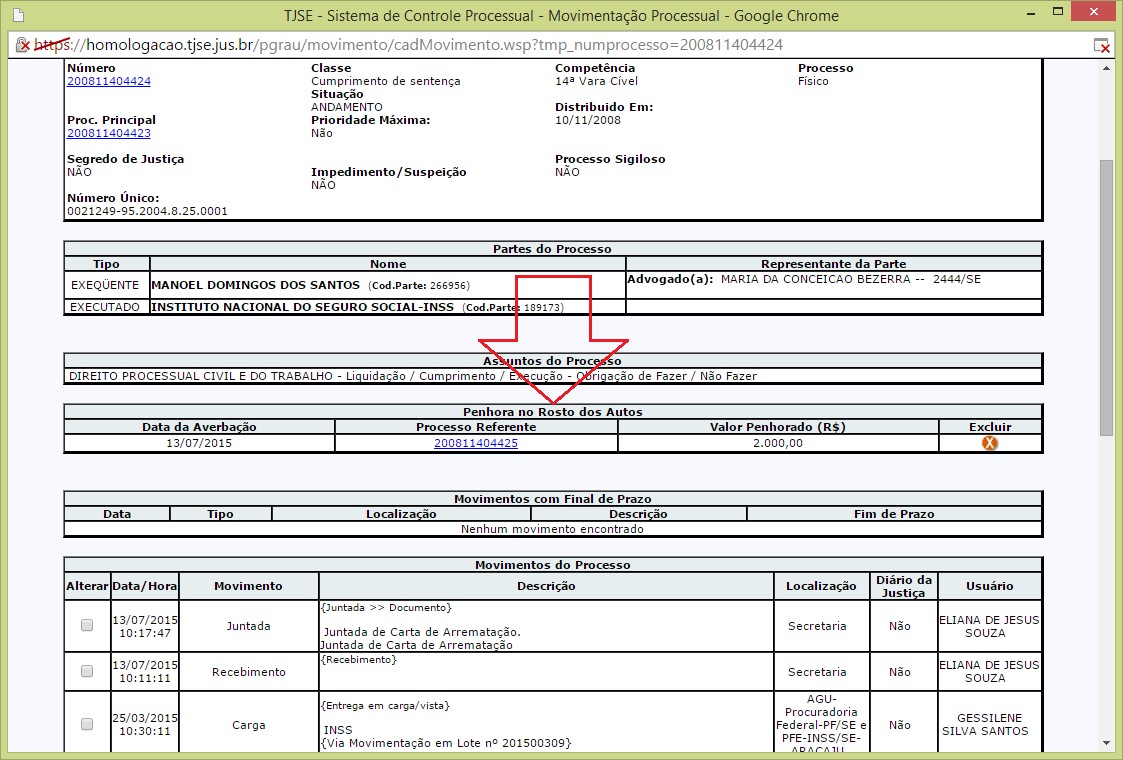Open process number link 200811404424

[109, 81]
